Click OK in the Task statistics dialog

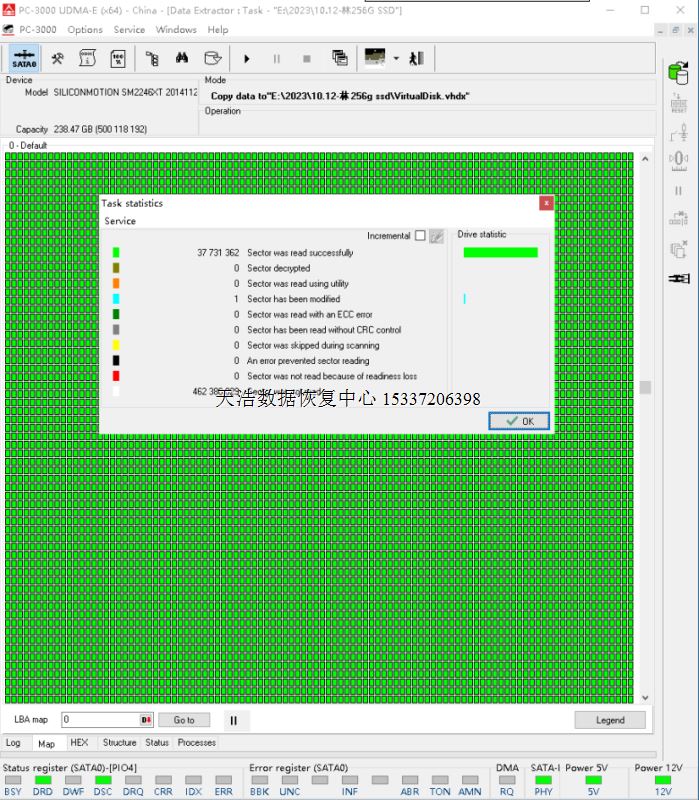tap(519, 421)
